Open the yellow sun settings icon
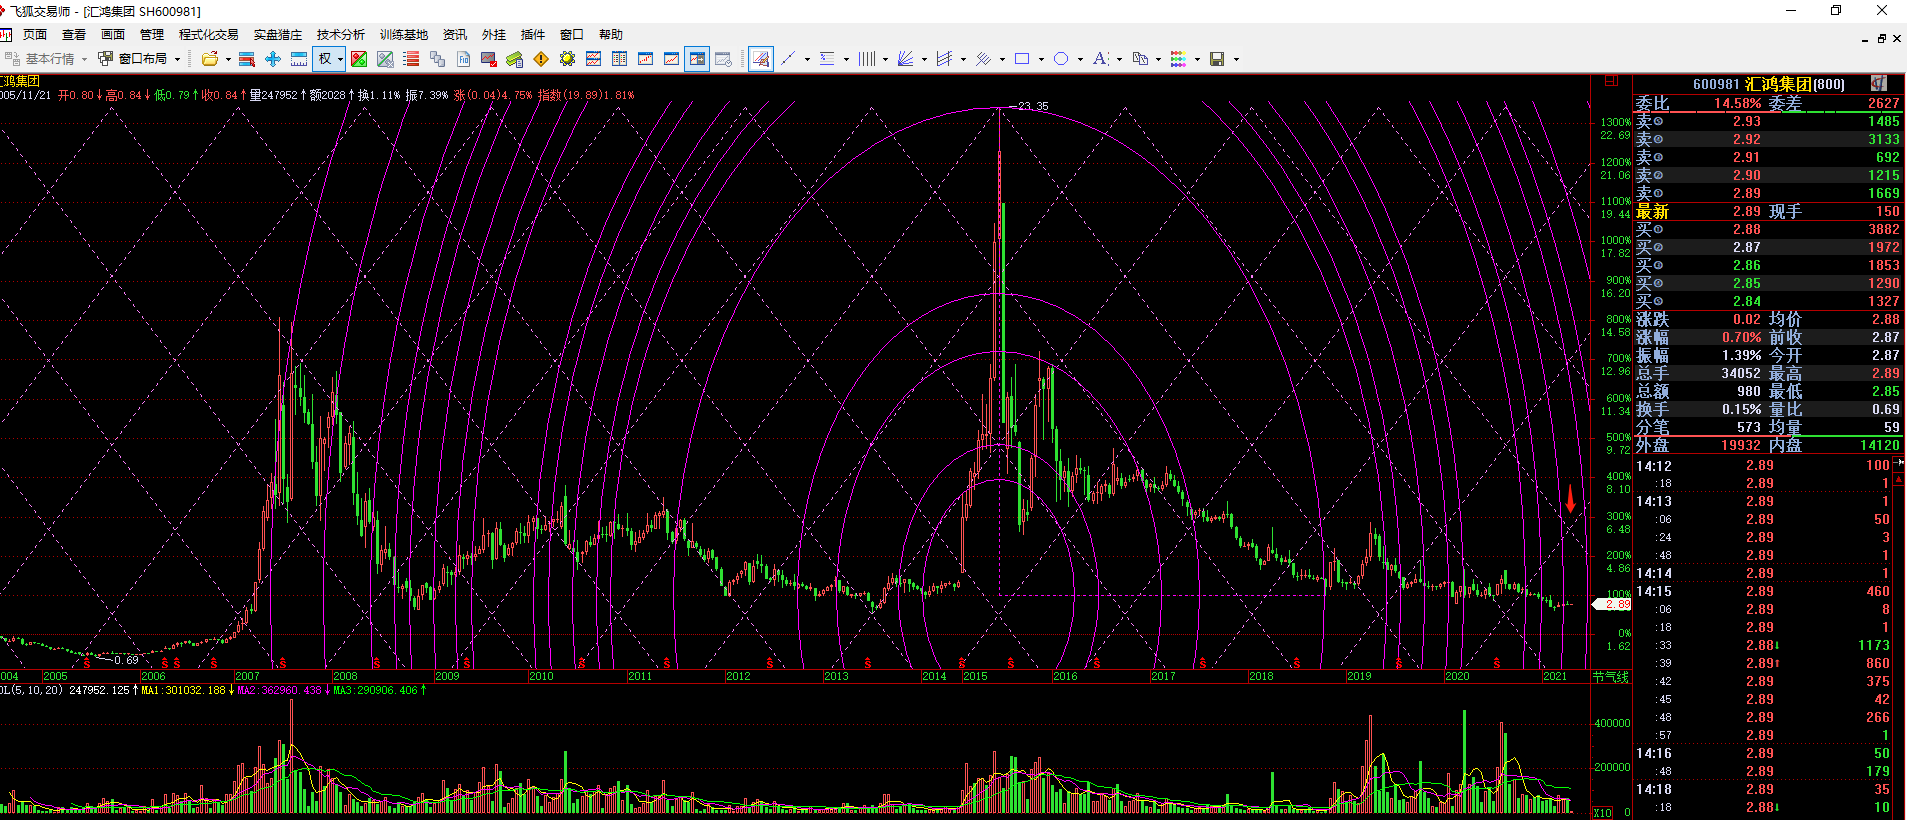The width and height of the screenshot is (1907, 820). [x=567, y=59]
